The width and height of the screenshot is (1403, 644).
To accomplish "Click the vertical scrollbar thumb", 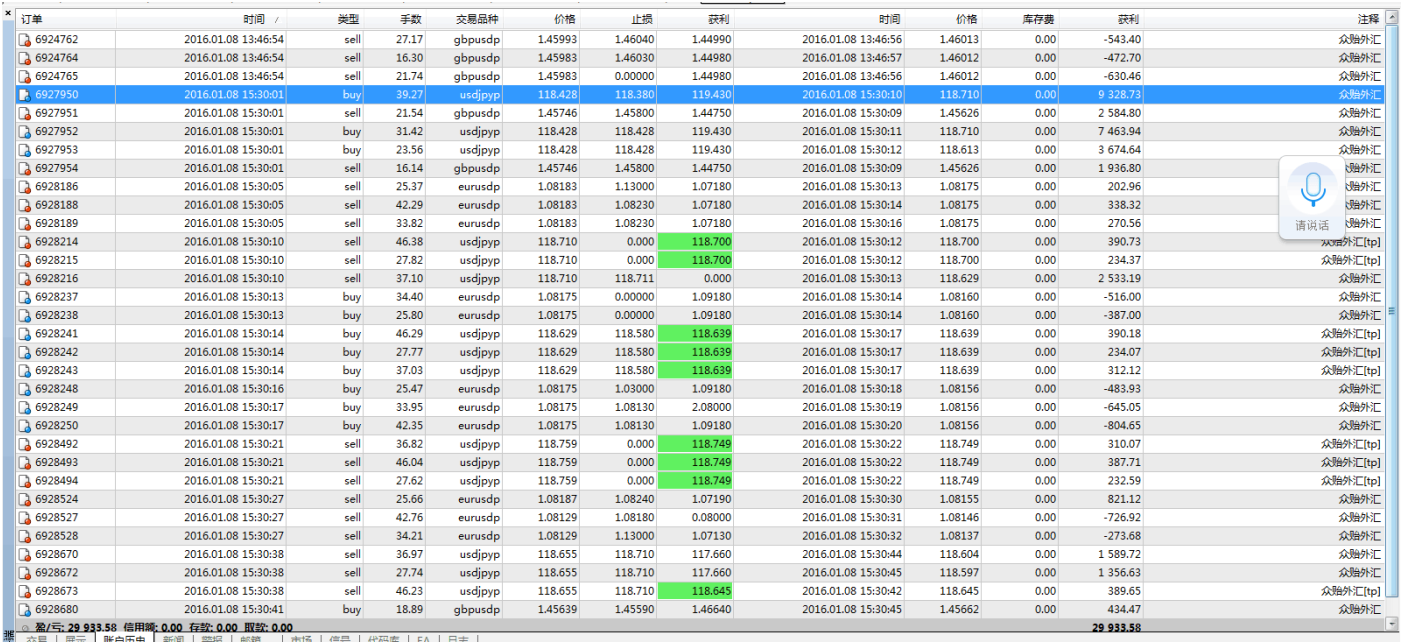I will (x=1392, y=312).
